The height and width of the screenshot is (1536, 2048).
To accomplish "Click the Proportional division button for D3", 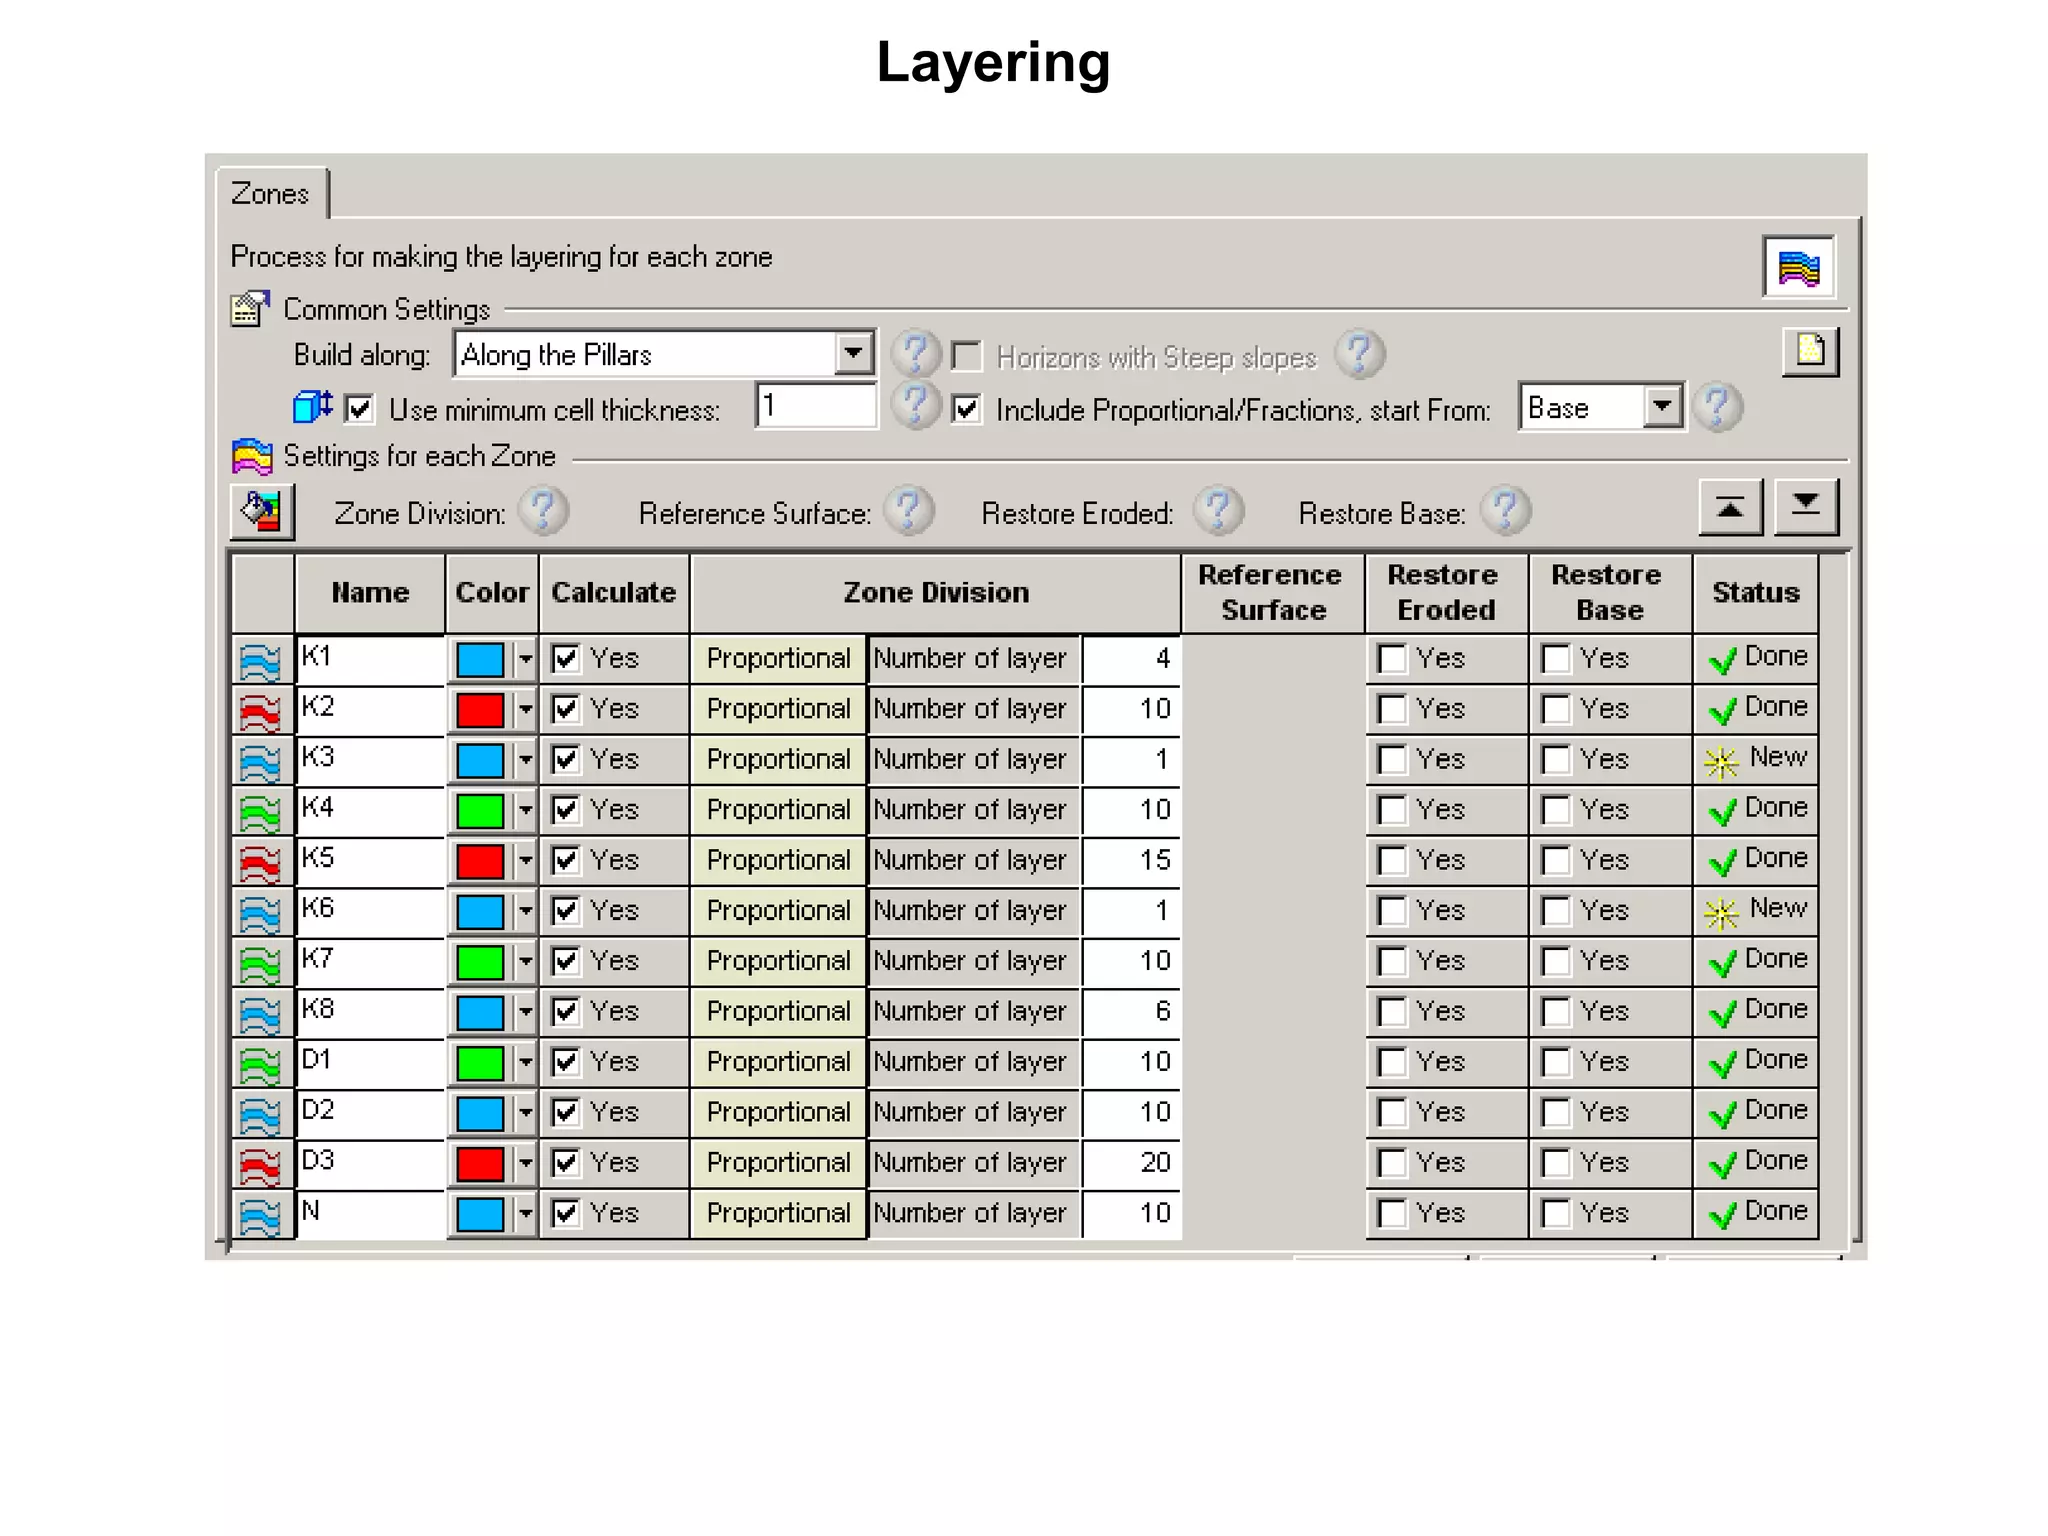I will point(777,1163).
